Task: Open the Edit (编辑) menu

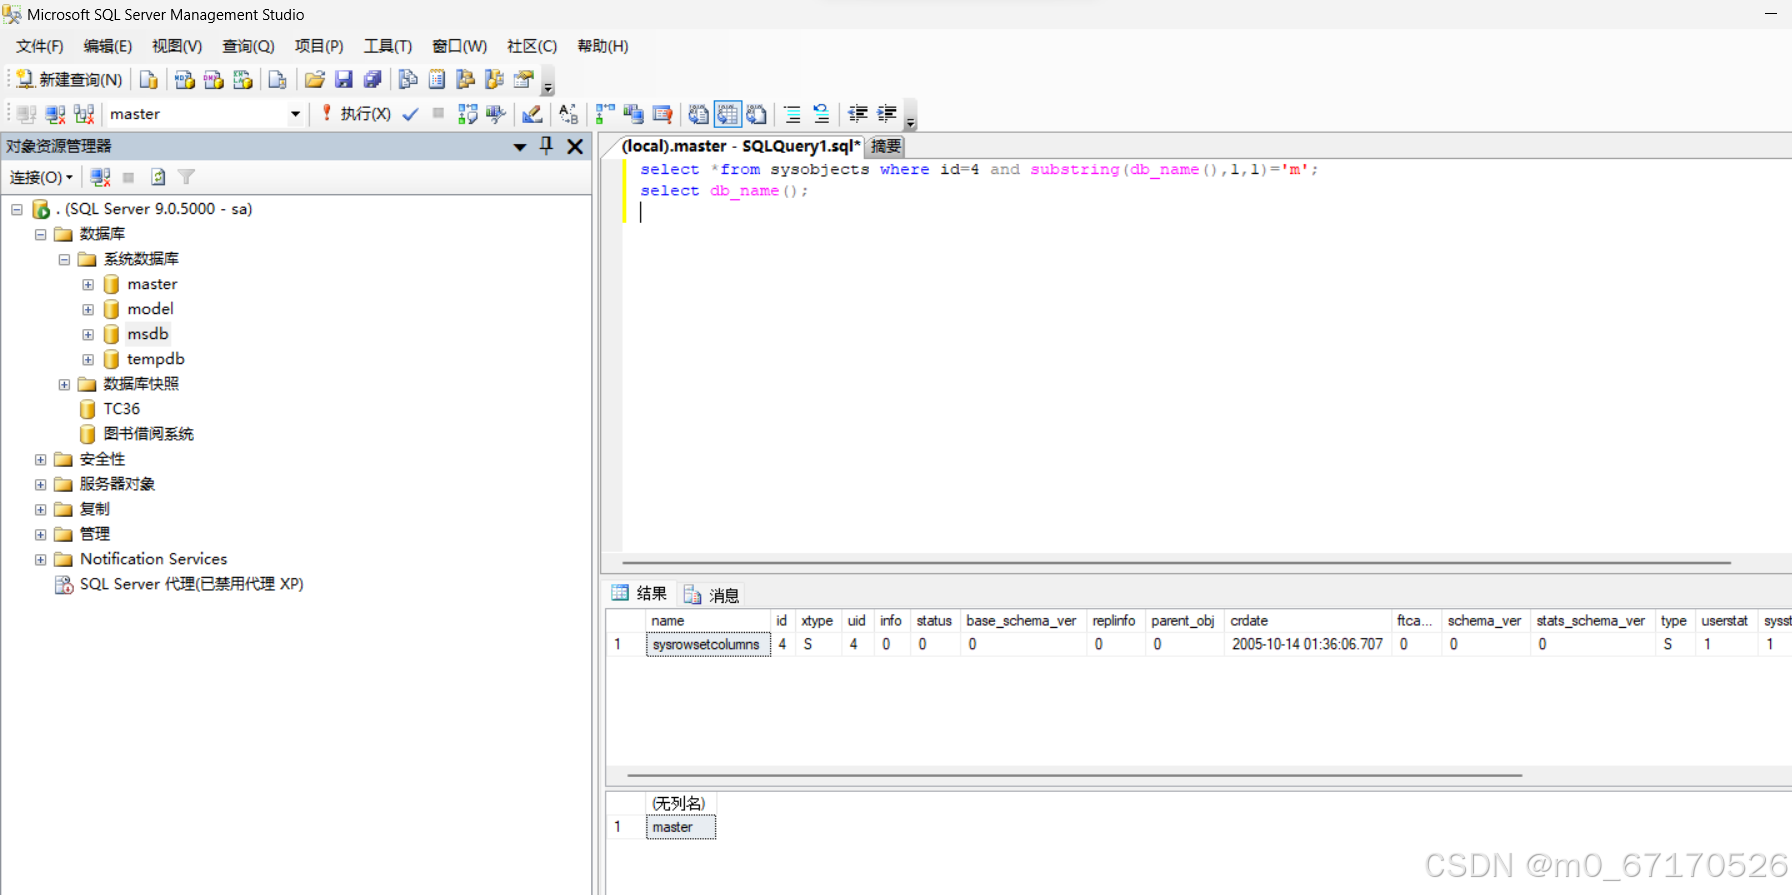Action: [x=107, y=46]
